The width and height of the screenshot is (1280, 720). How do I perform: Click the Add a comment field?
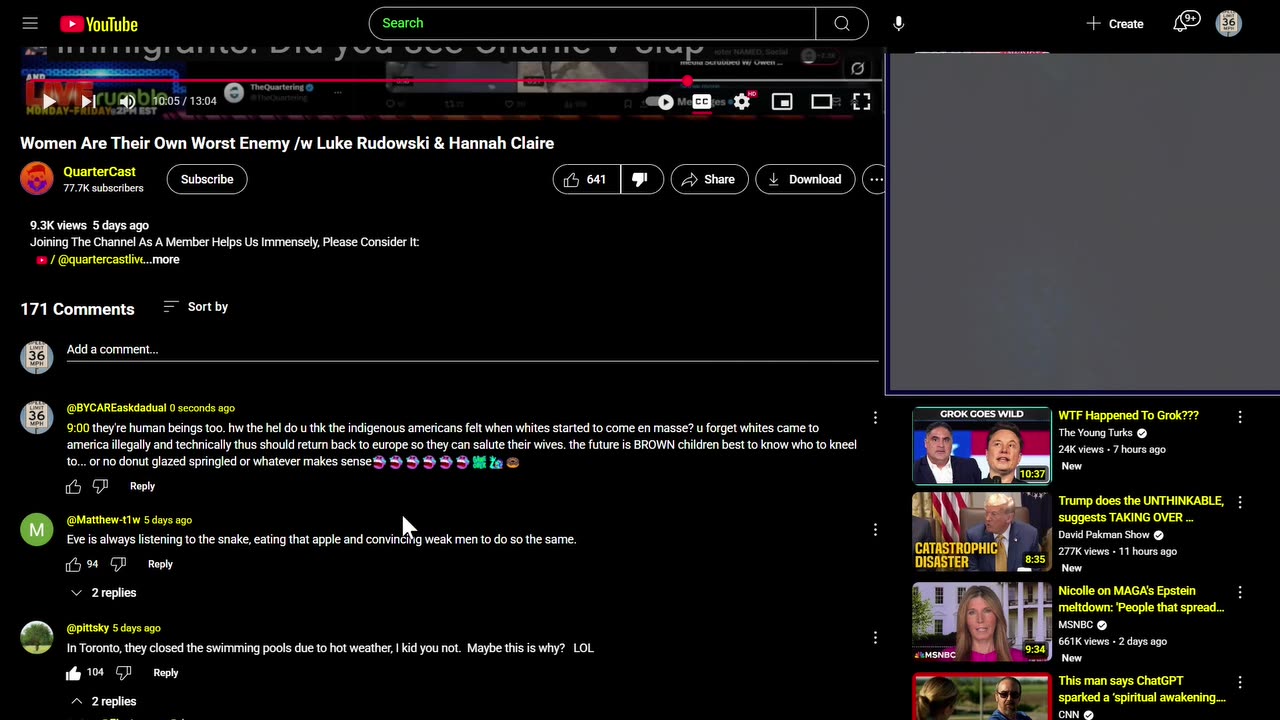[x=472, y=350]
